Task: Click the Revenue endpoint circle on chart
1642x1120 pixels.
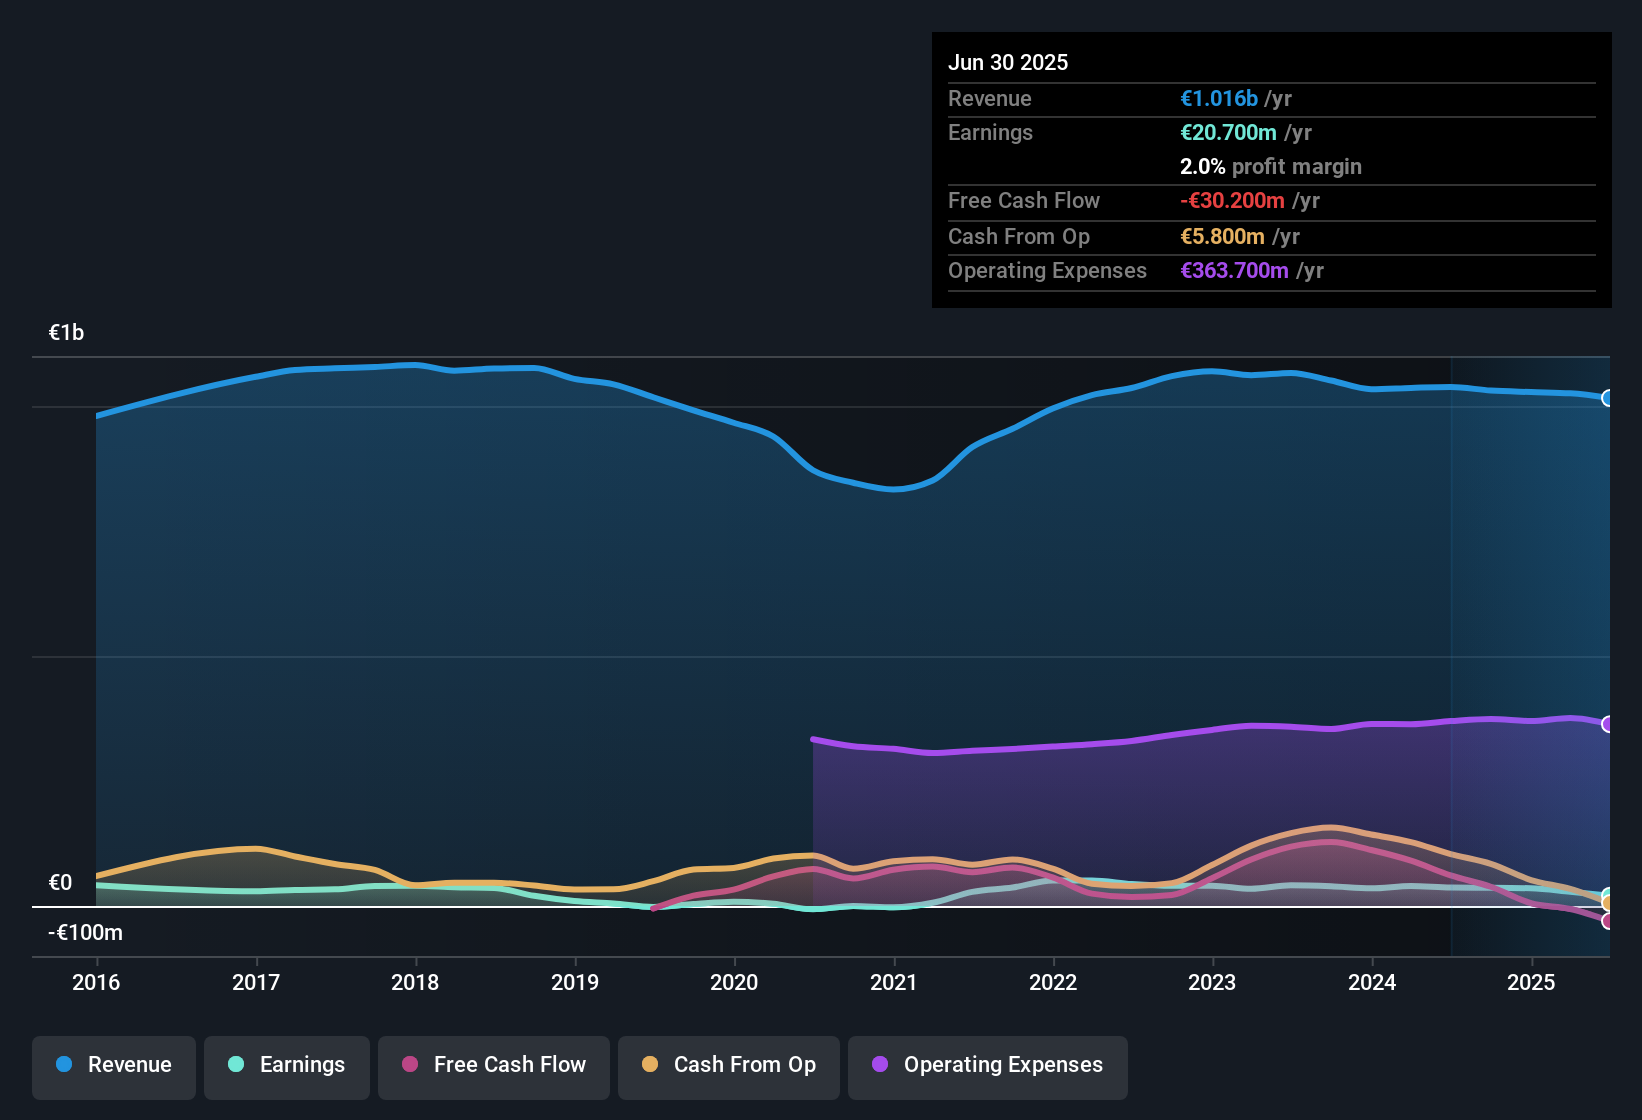Action: (x=1608, y=397)
